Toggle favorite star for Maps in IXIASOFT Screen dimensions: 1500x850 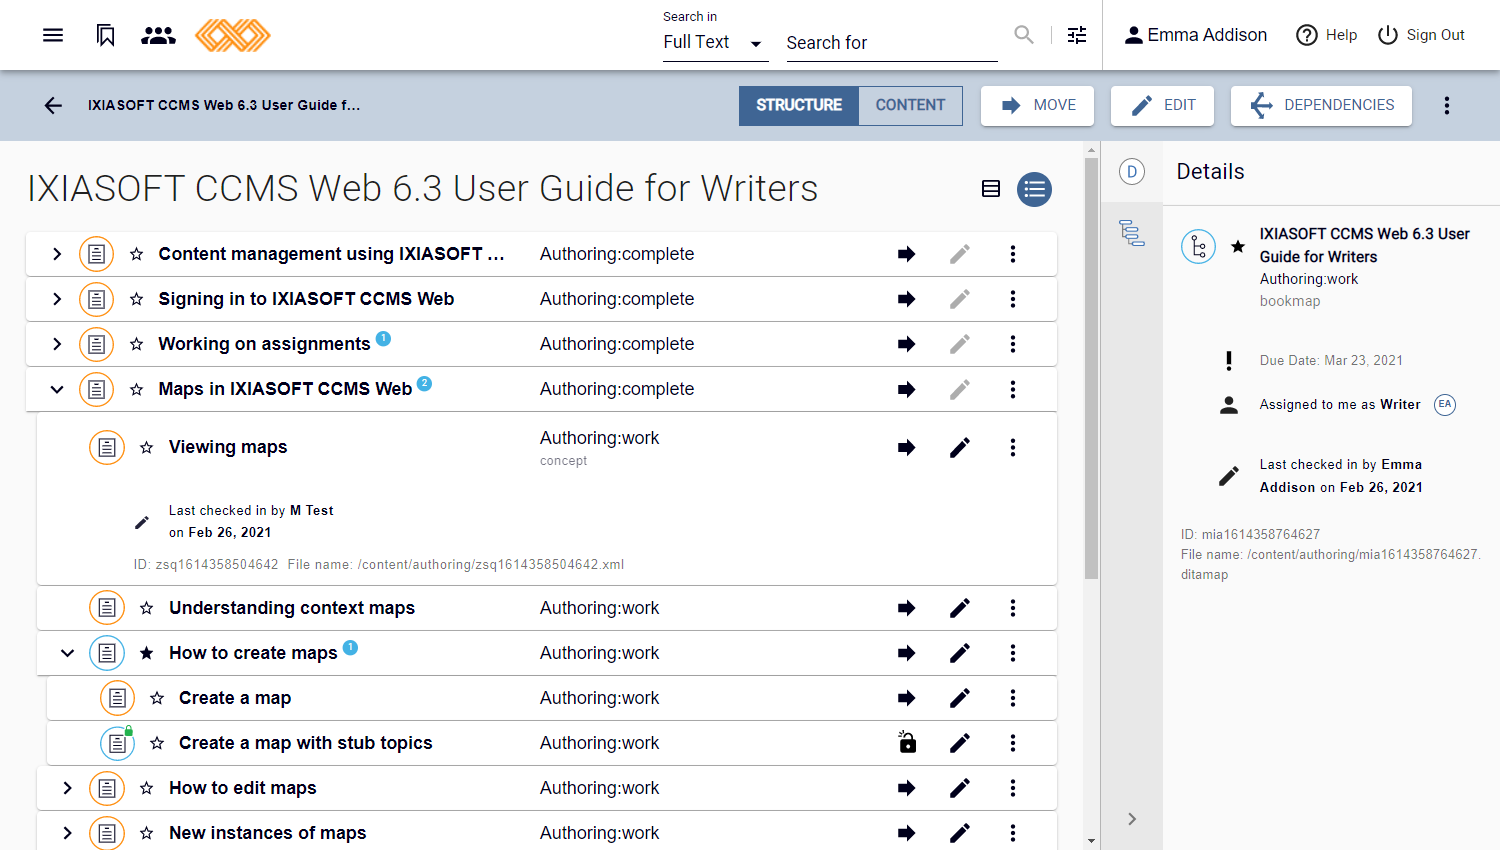(x=137, y=389)
